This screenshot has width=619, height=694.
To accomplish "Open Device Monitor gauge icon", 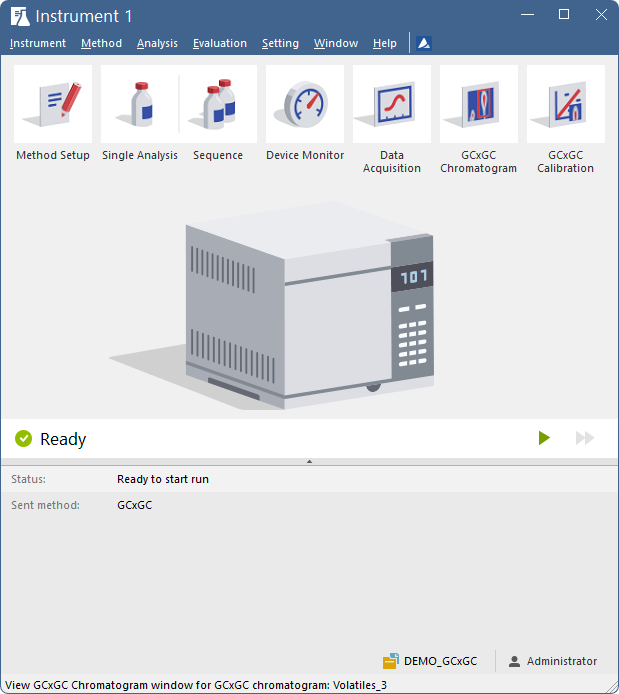I will [305, 104].
